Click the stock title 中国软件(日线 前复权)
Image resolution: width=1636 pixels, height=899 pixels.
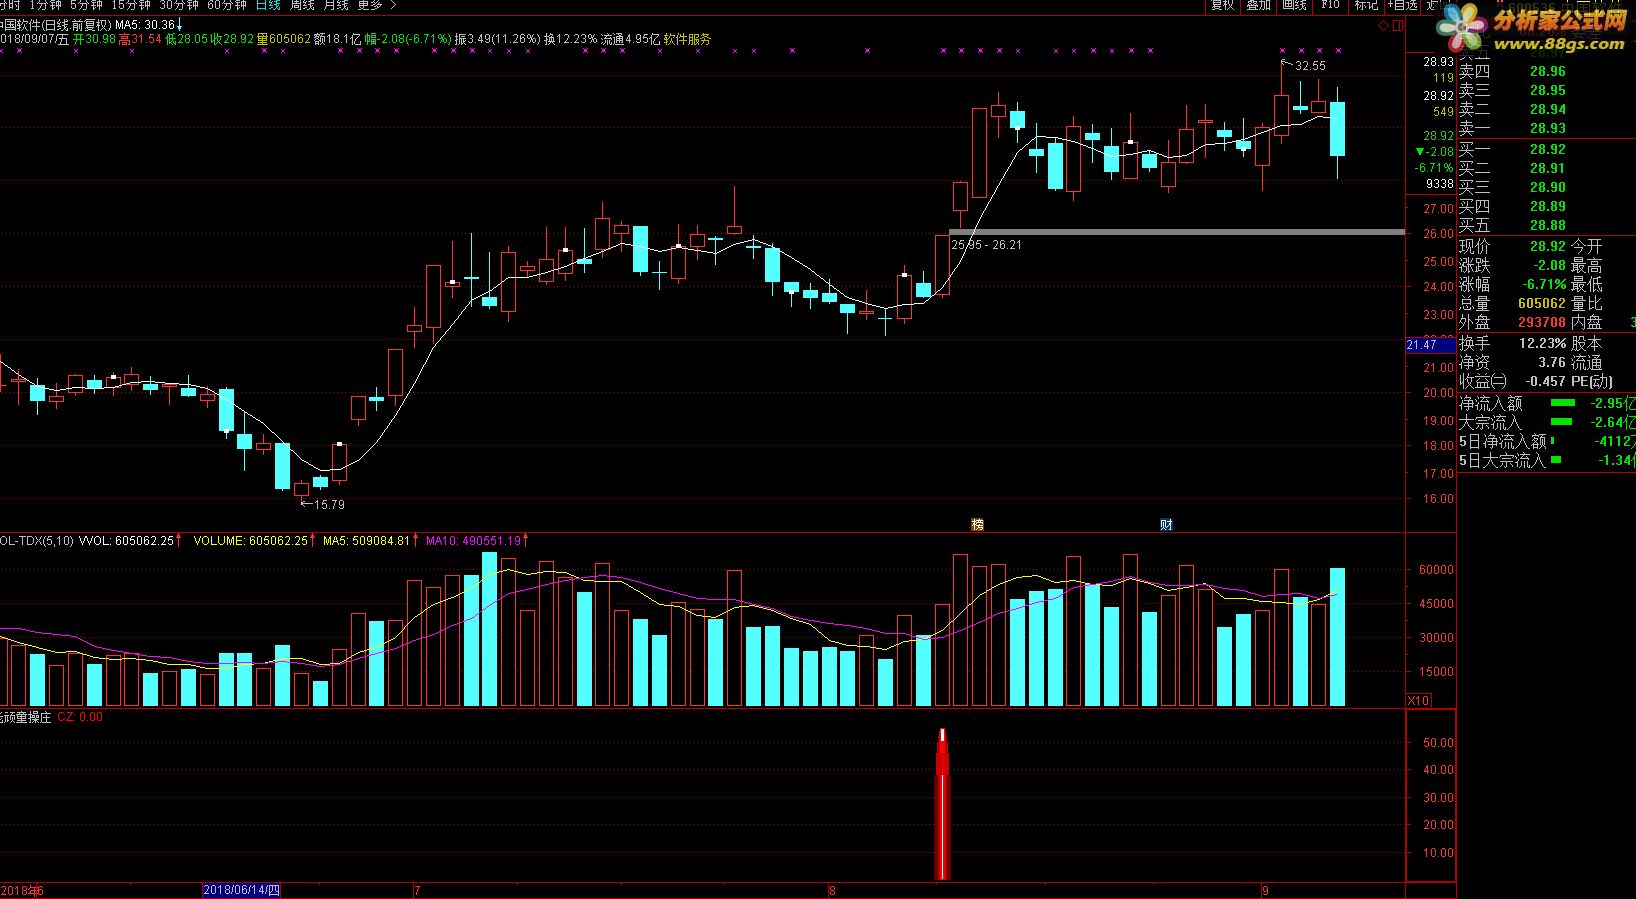click(54, 24)
